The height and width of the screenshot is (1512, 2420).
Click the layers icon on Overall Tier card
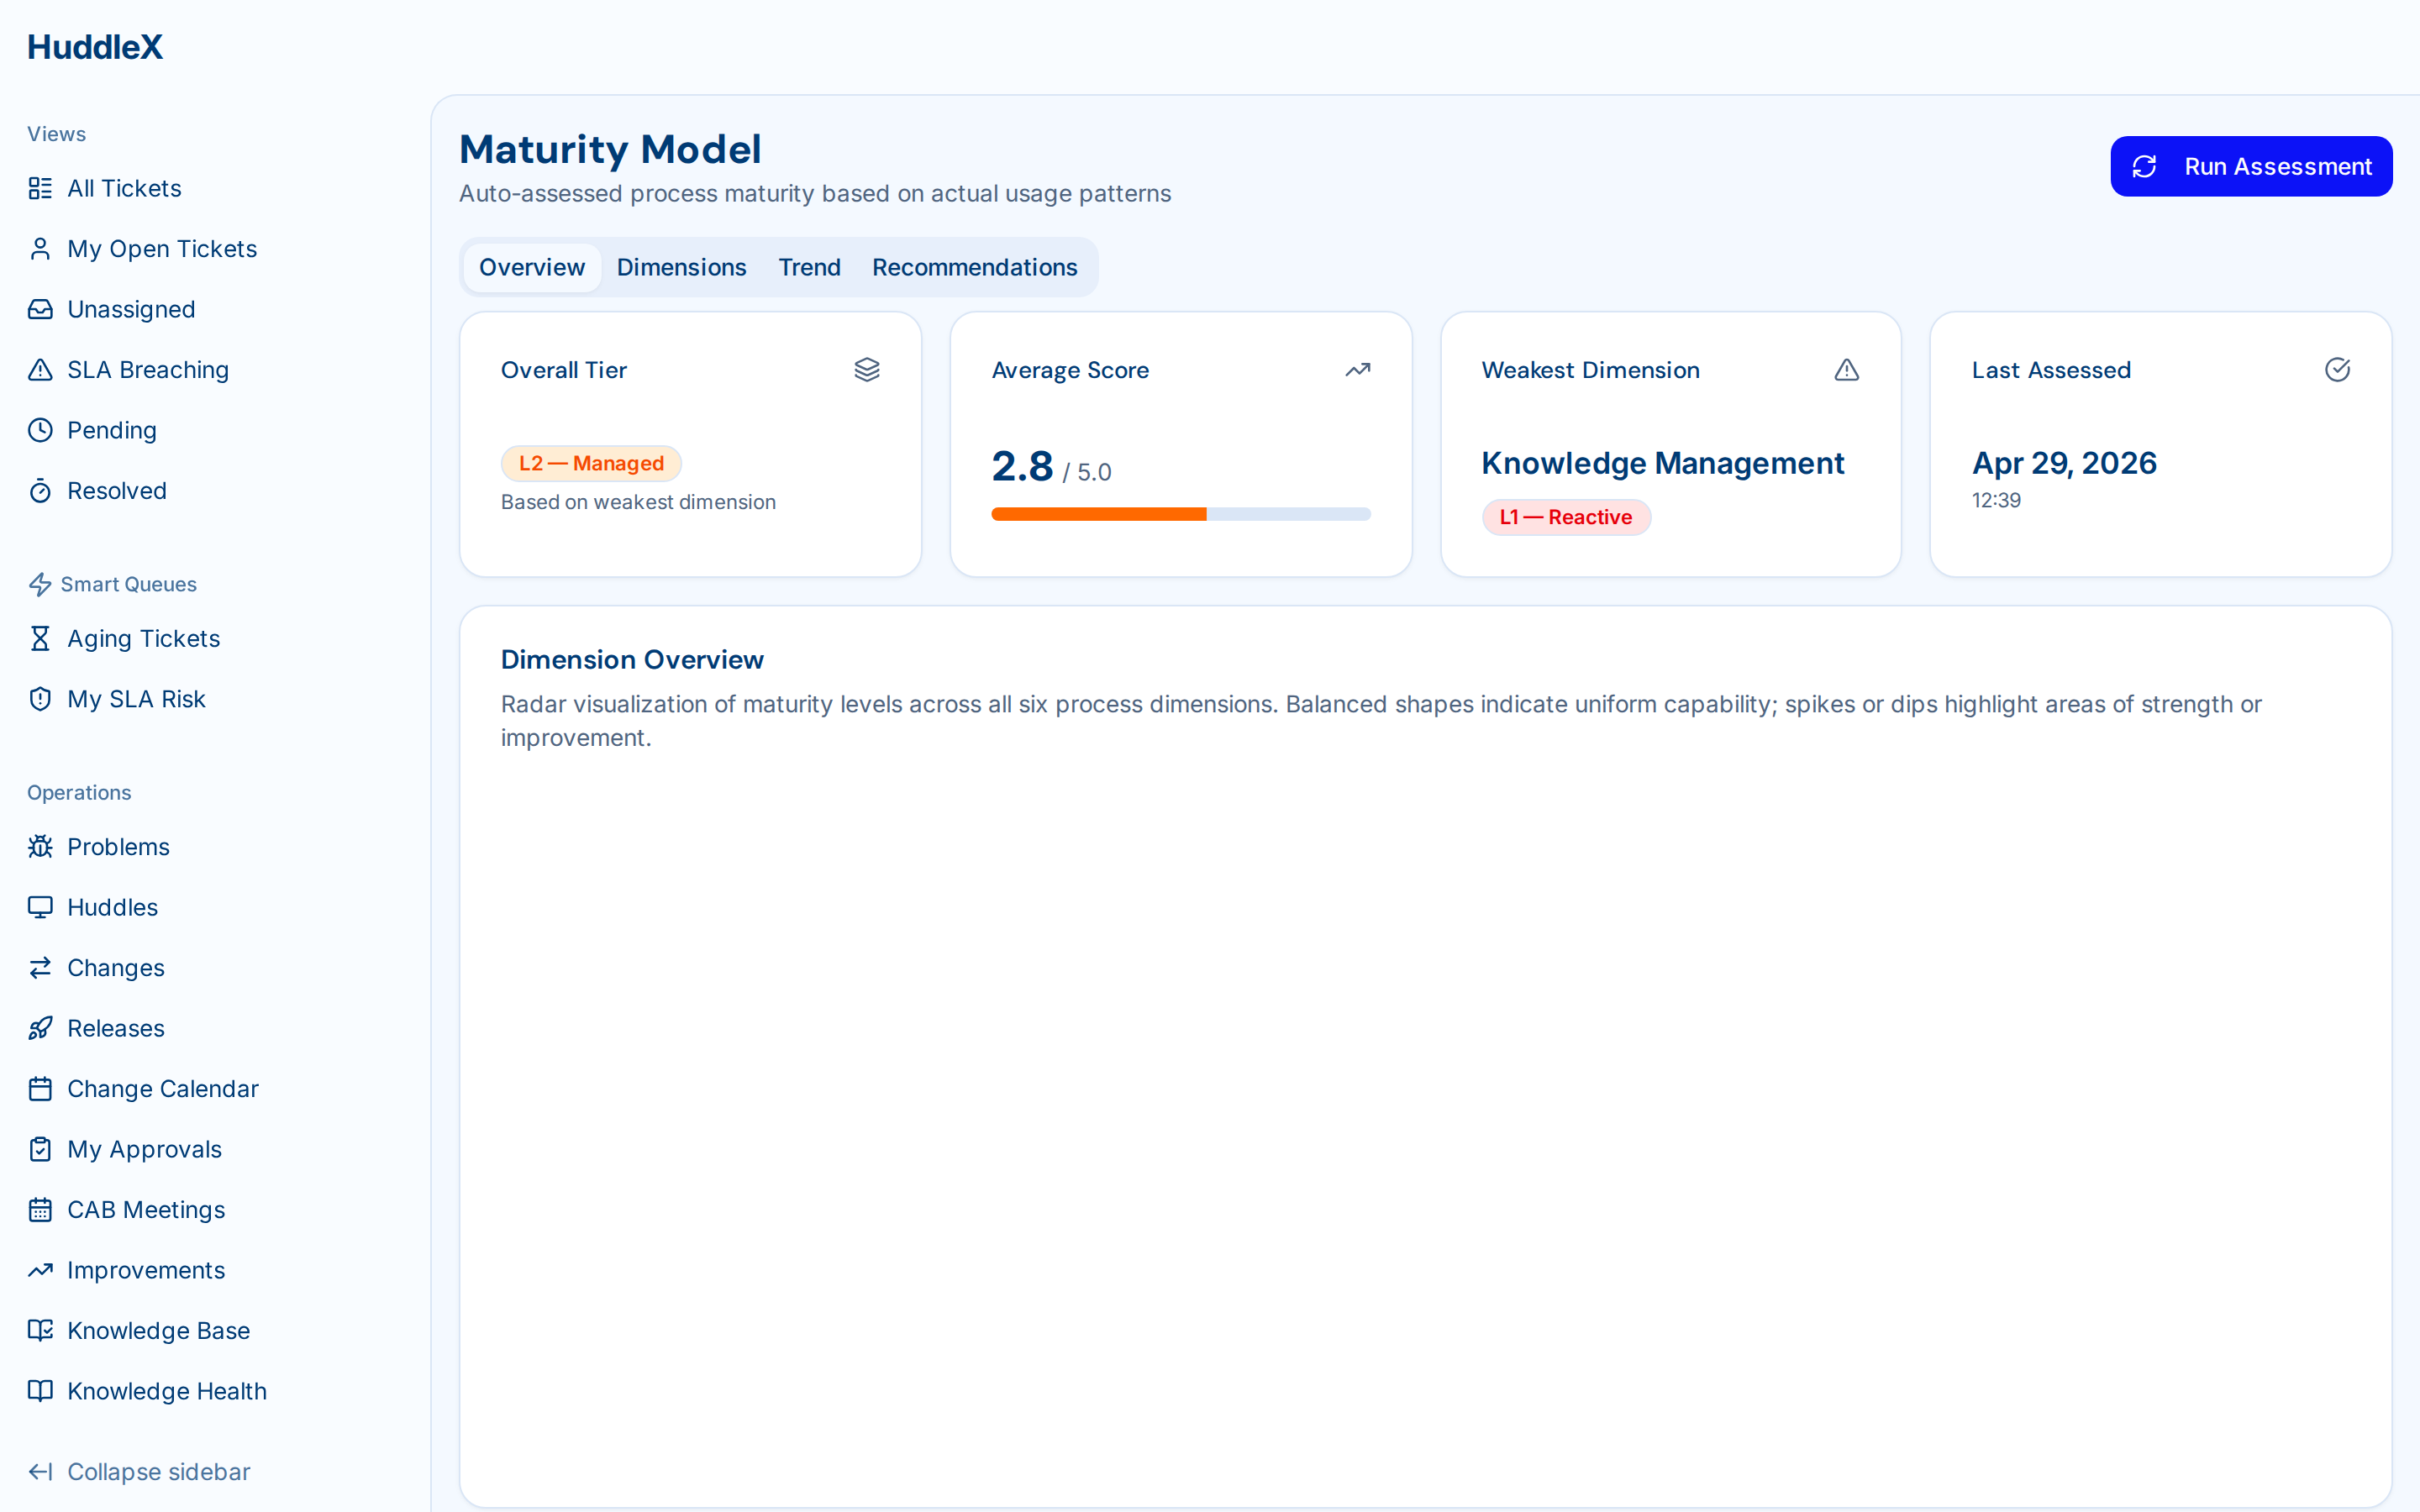click(867, 370)
